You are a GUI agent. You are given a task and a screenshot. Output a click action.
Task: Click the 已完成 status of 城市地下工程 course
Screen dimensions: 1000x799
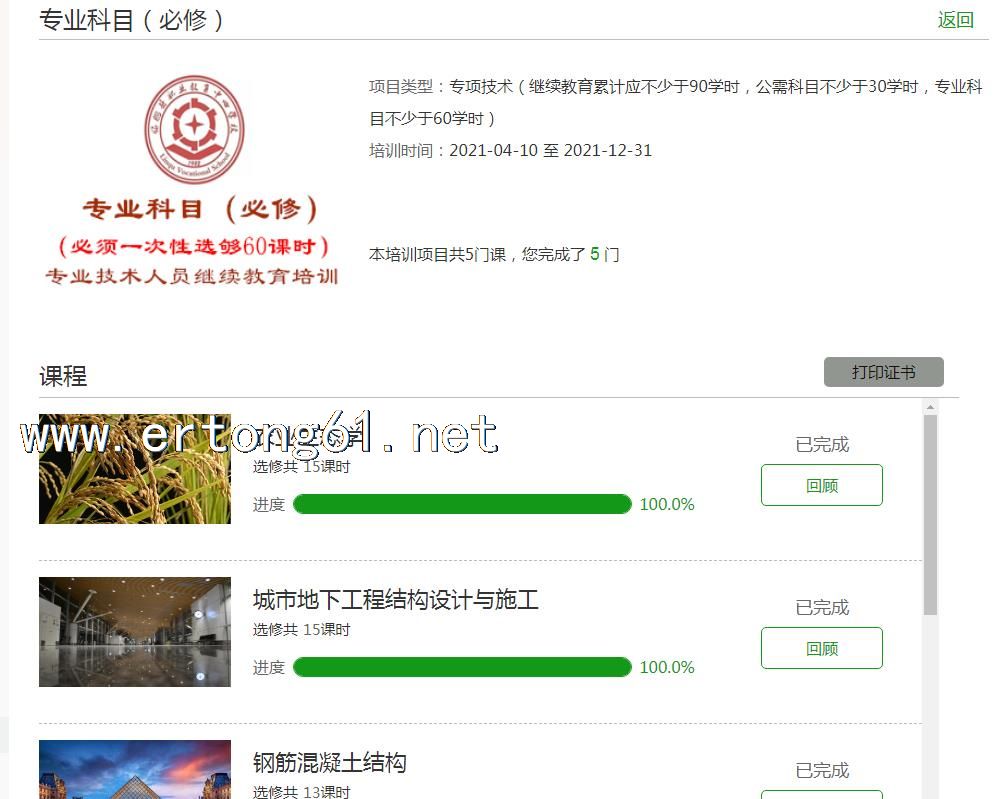click(x=822, y=607)
